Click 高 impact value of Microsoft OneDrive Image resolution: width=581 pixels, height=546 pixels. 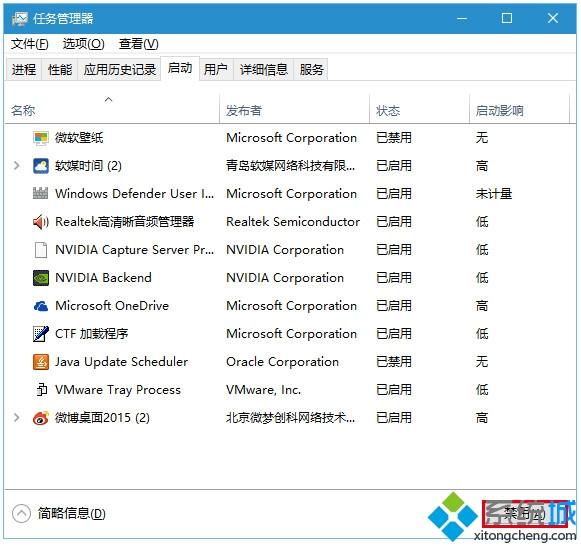point(482,306)
